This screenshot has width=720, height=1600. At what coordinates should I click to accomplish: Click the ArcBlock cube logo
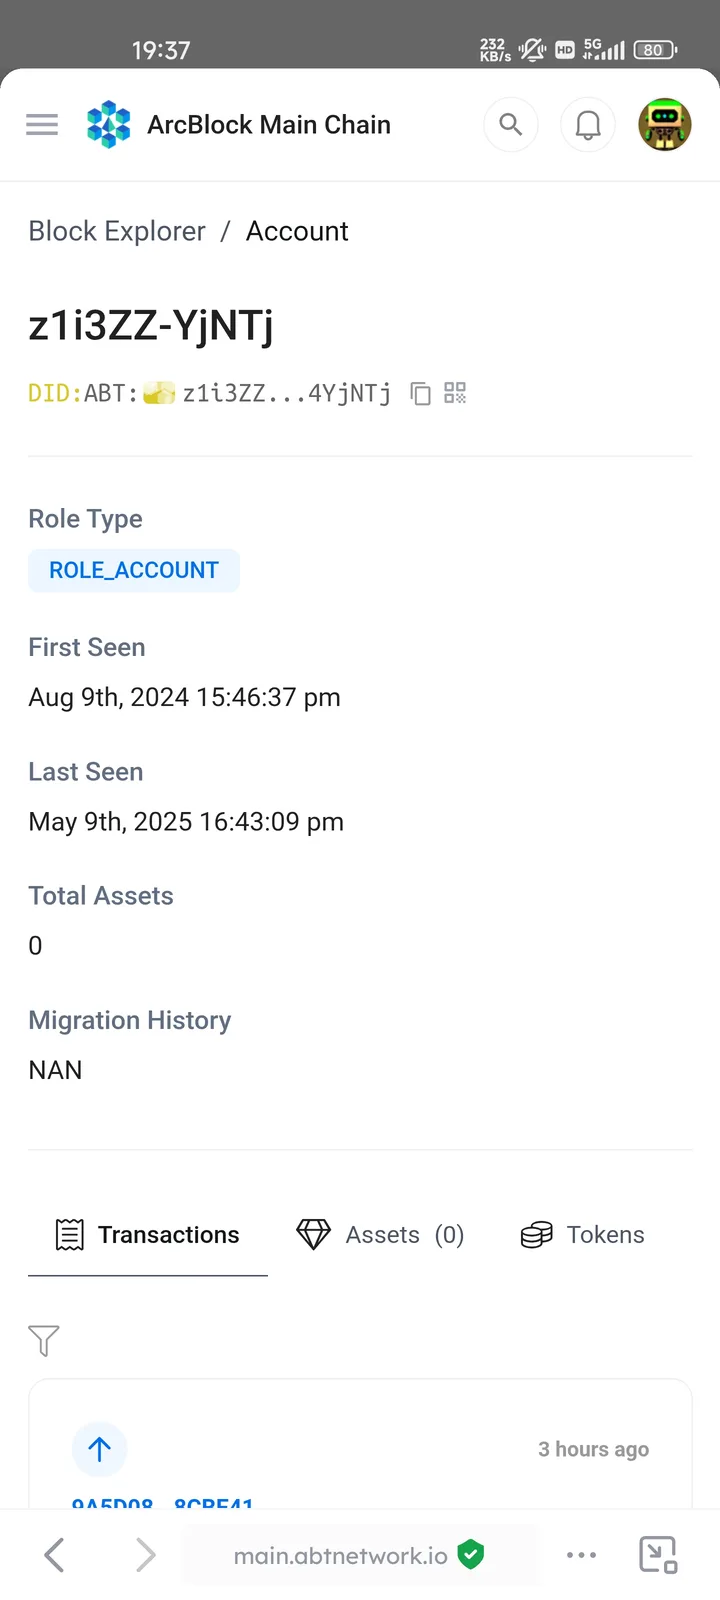pyautogui.click(x=109, y=125)
